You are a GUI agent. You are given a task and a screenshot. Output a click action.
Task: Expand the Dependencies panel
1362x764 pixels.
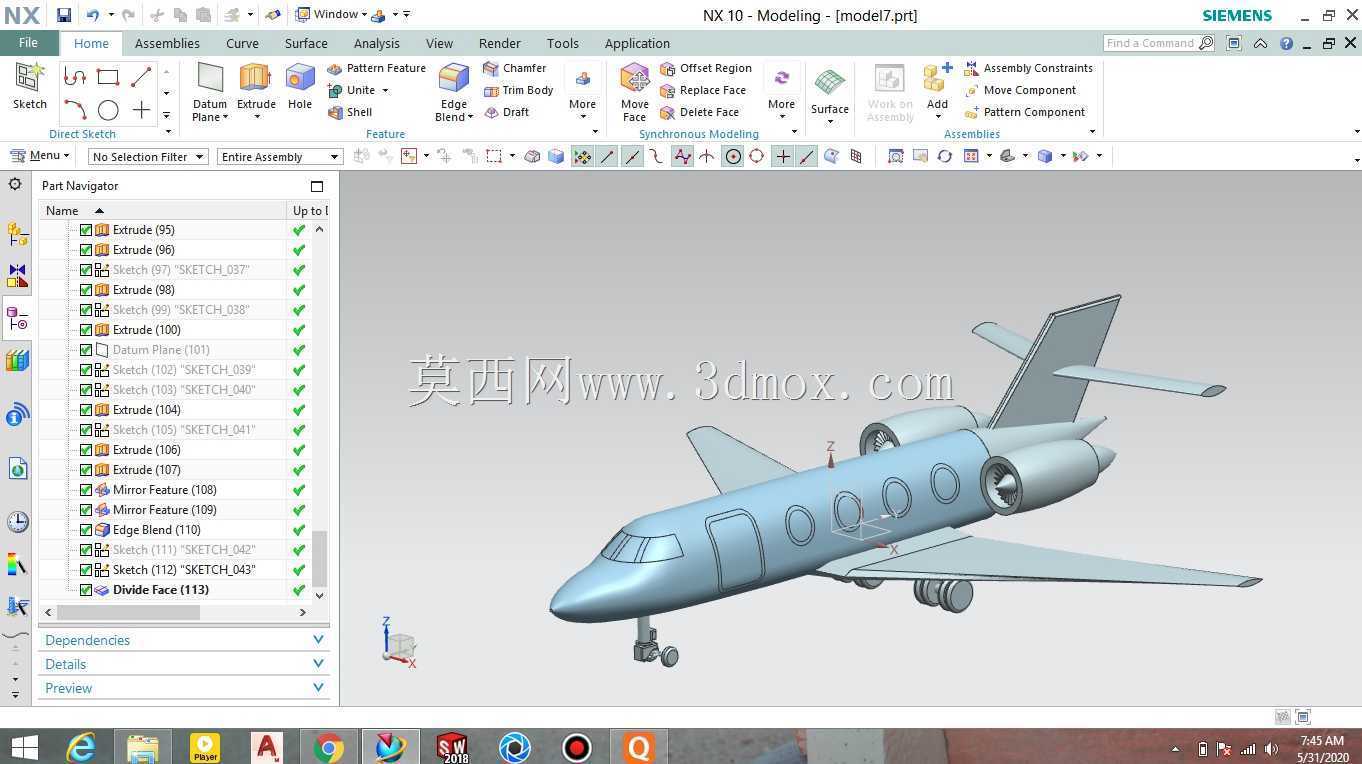(184, 640)
